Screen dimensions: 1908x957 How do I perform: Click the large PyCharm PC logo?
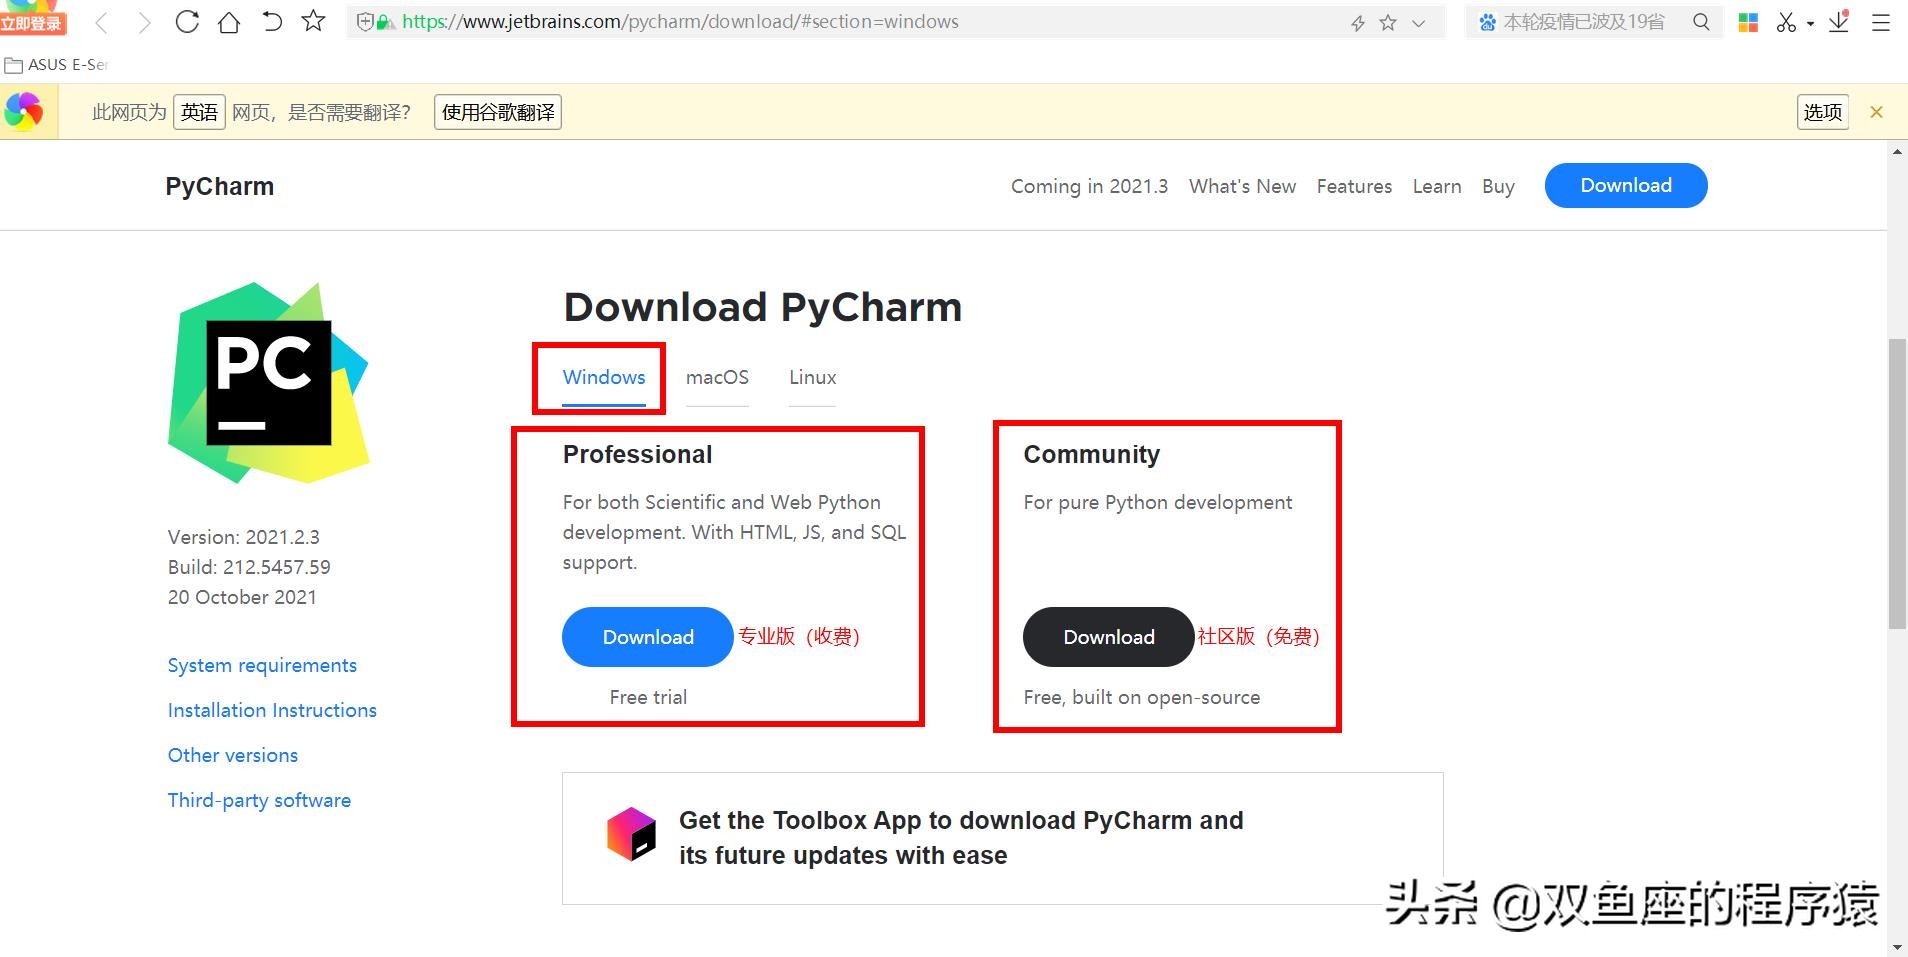(269, 382)
